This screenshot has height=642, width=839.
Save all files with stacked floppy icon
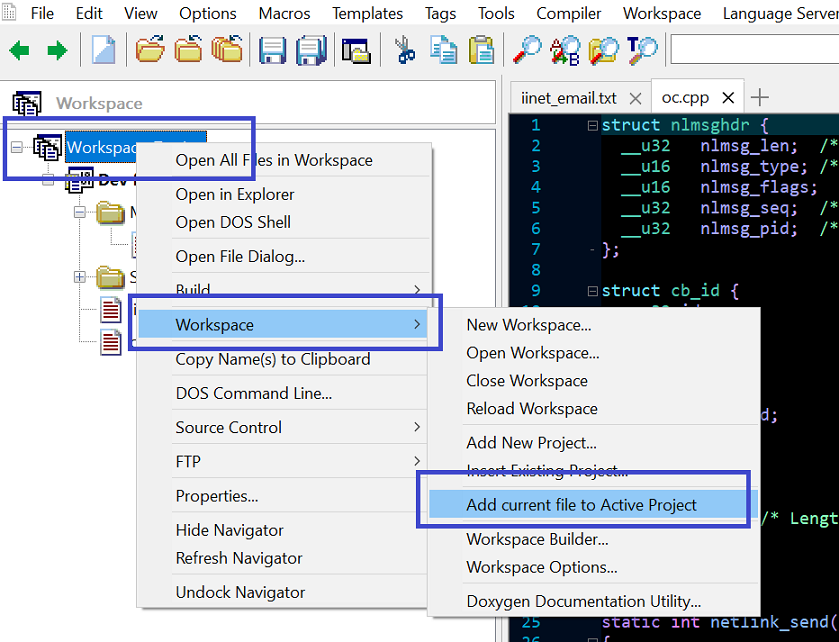pyautogui.click(x=311, y=50)
